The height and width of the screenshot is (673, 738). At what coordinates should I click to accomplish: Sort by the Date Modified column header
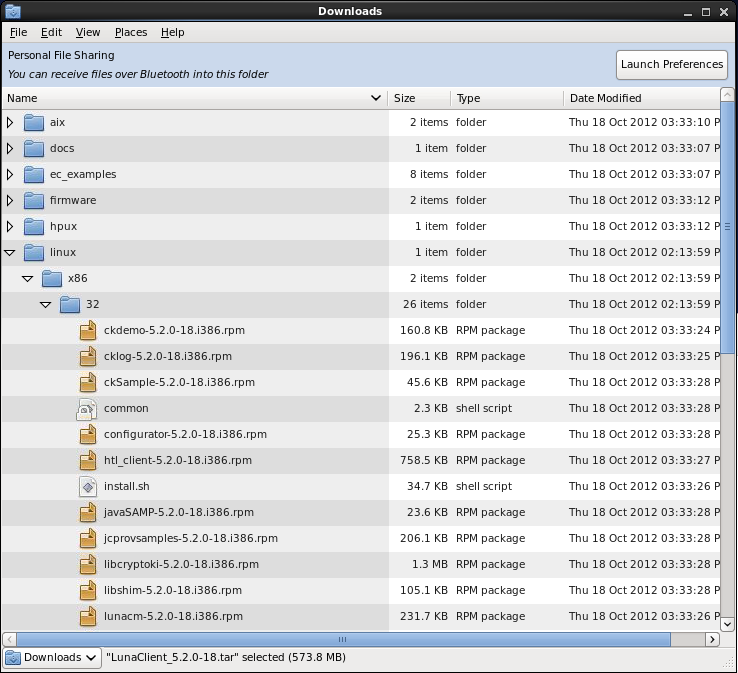(x=640, y=98)
